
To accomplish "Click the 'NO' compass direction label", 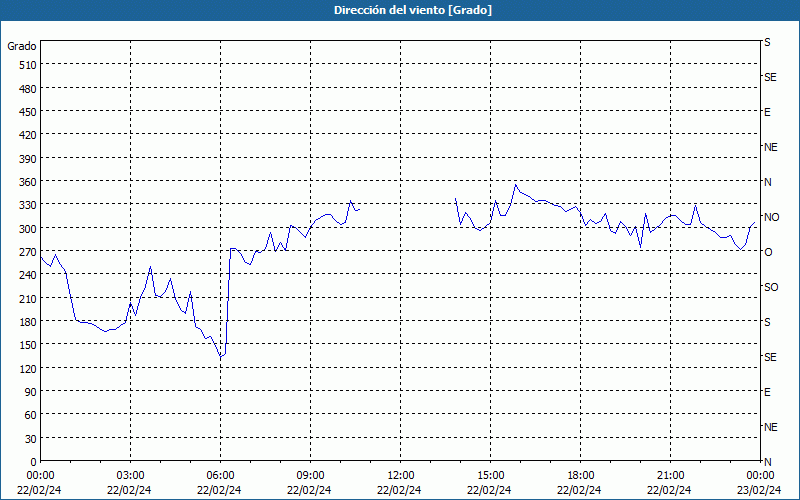I will click(772, 217).
